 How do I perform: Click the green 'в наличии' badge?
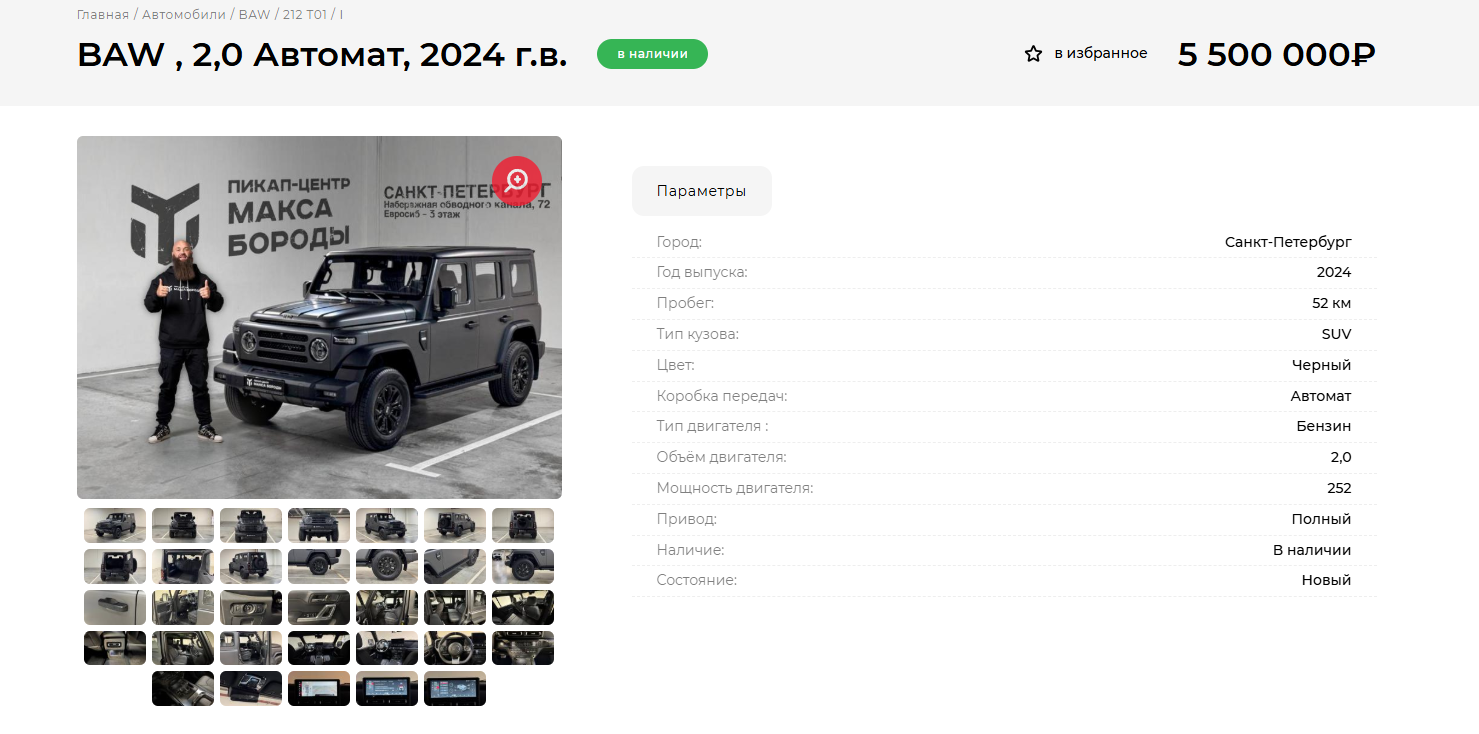[x=652, y=54]
